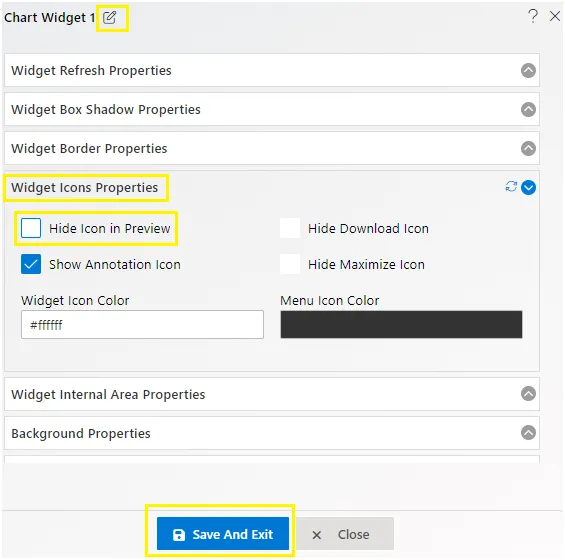
Task: Expand Widget Border Properties chevron
Action: point(528,148)
